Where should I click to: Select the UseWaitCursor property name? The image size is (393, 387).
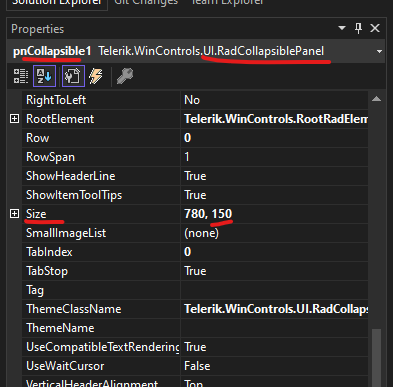65,366
